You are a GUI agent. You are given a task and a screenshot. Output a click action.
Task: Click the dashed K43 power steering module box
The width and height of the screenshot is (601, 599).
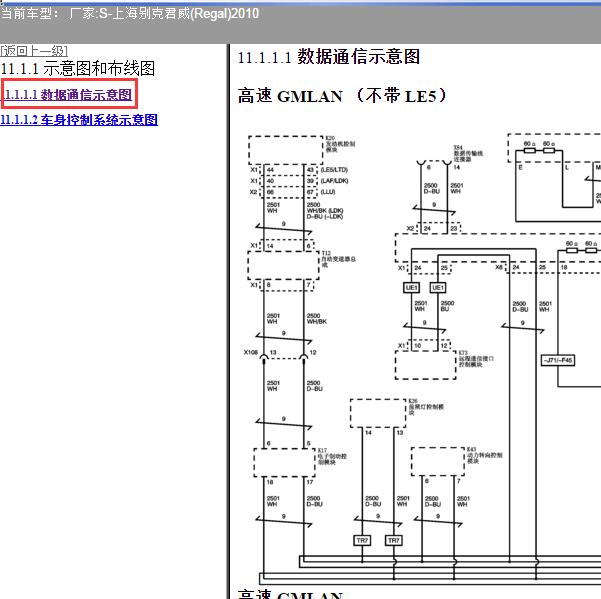[x=438, y=461]
